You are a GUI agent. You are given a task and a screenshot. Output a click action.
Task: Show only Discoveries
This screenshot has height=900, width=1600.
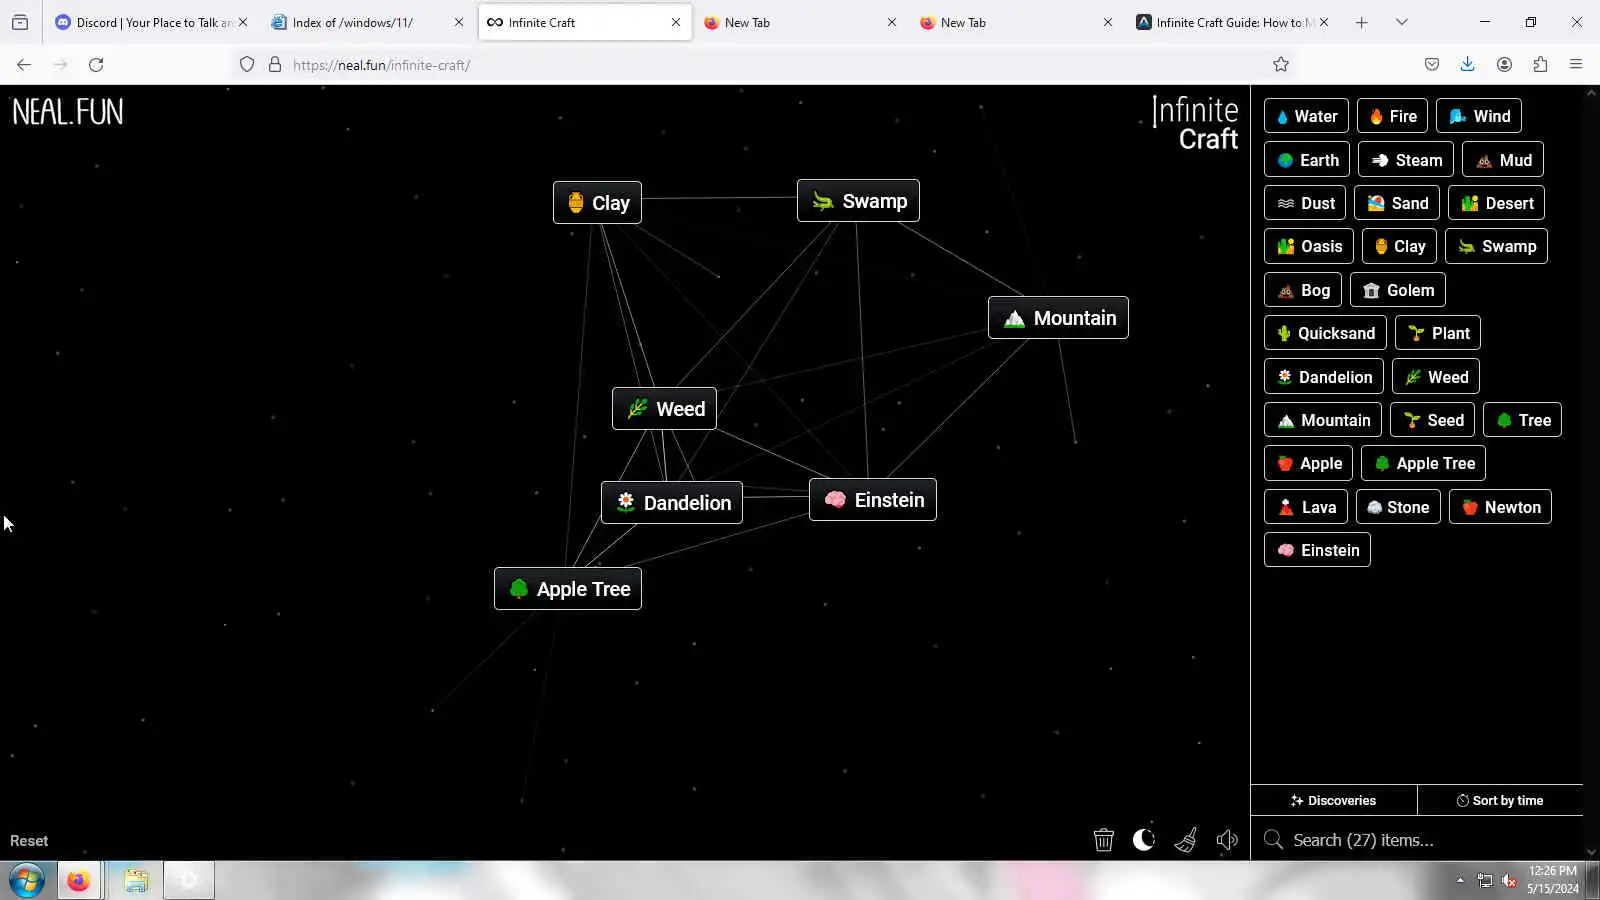(x=1333, y=800)
